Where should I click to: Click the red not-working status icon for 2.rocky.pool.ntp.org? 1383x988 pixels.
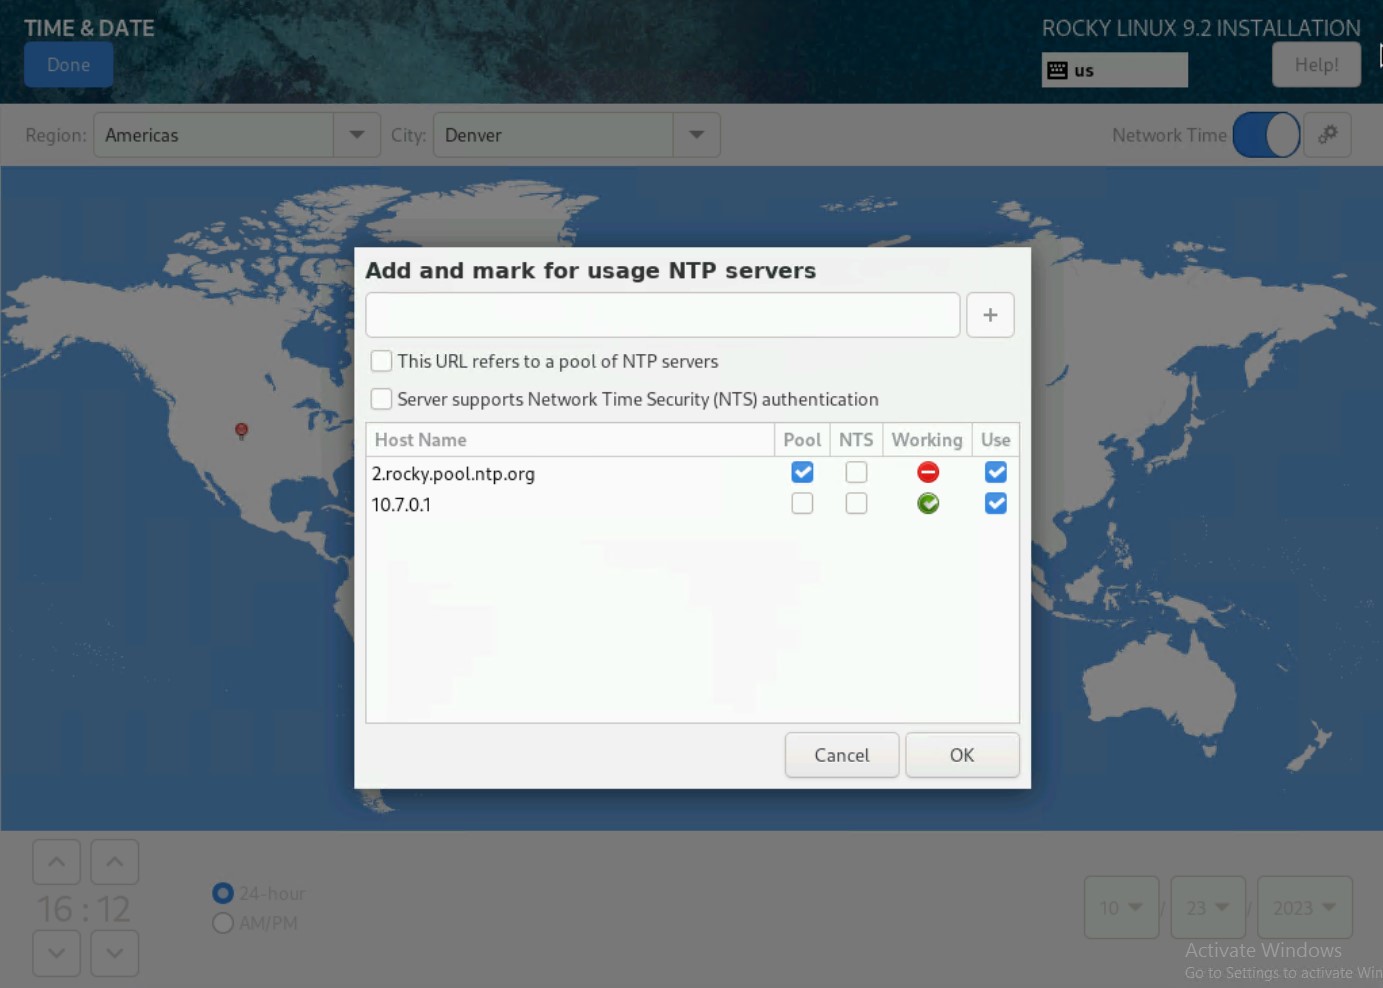coord(928,473)
